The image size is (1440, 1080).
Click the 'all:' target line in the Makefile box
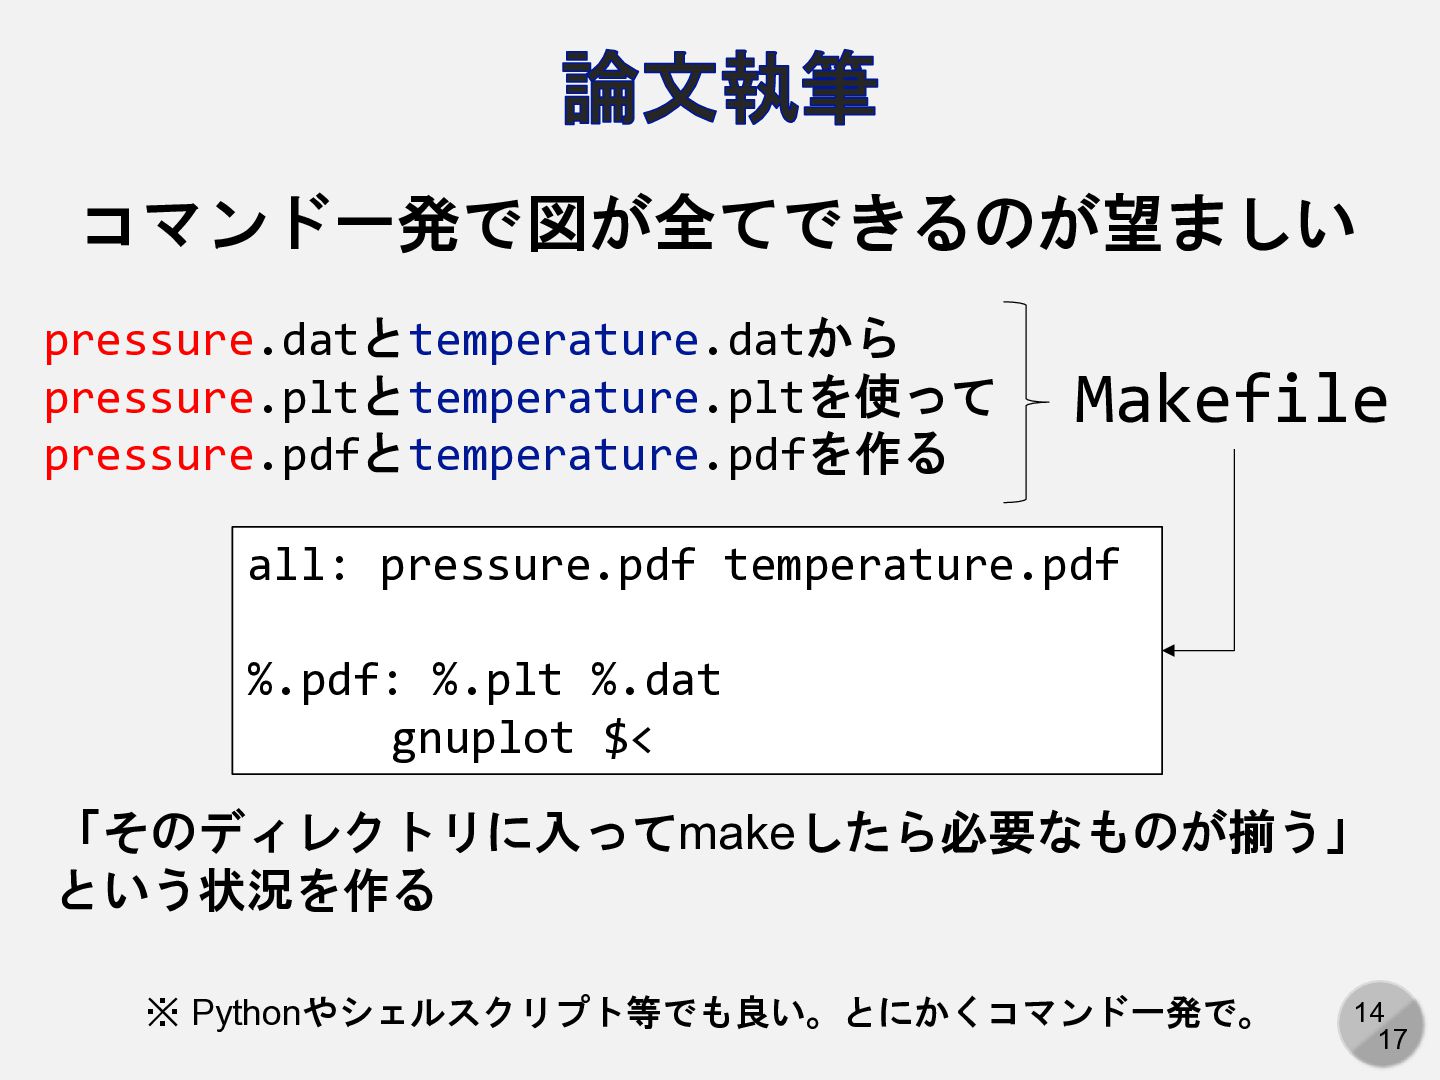coord(683,566)
